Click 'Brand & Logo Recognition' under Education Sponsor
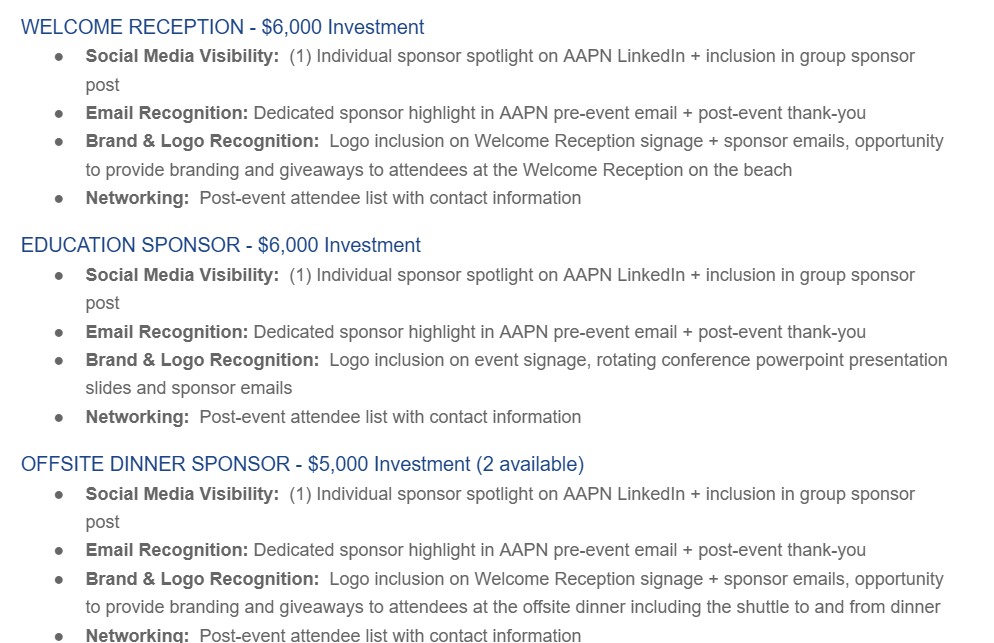Viewport: 994px width, 643px height. [202, 360]
